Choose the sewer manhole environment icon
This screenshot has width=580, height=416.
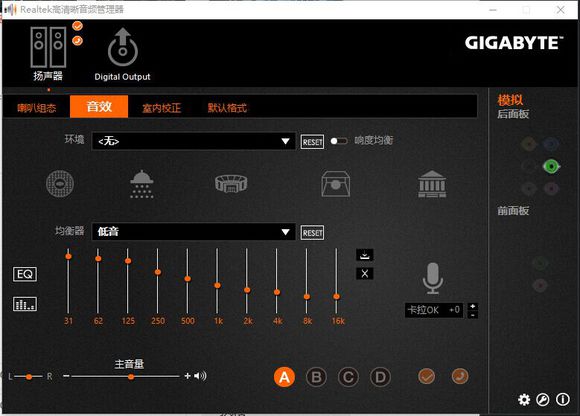click(x=60, y=183)
